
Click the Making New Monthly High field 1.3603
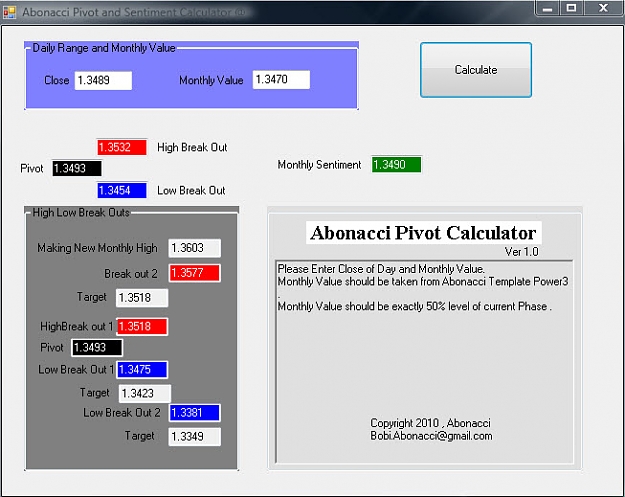195,248
